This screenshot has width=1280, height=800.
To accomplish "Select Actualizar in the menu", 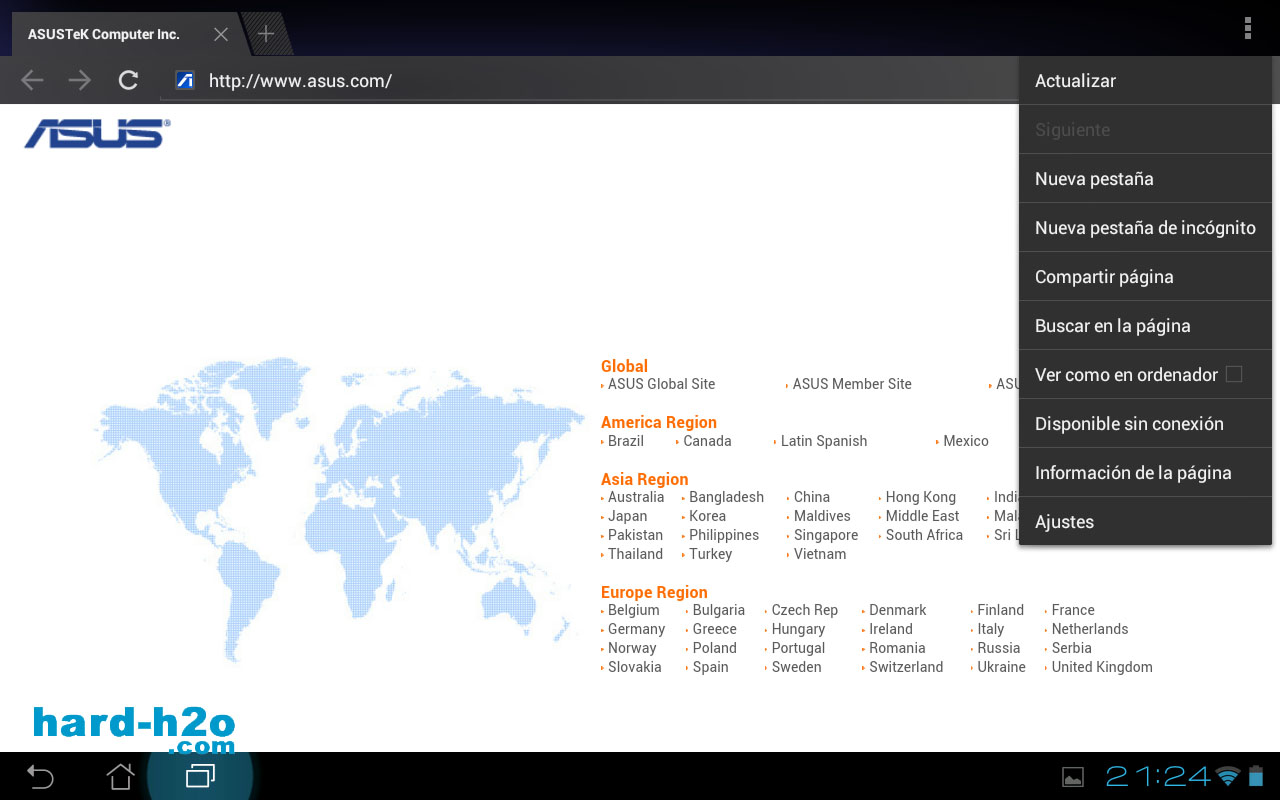I will coord(1145,81).
